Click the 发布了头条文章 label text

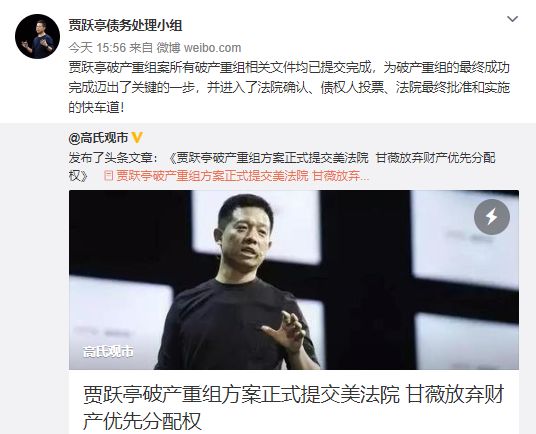click(113, 158)
